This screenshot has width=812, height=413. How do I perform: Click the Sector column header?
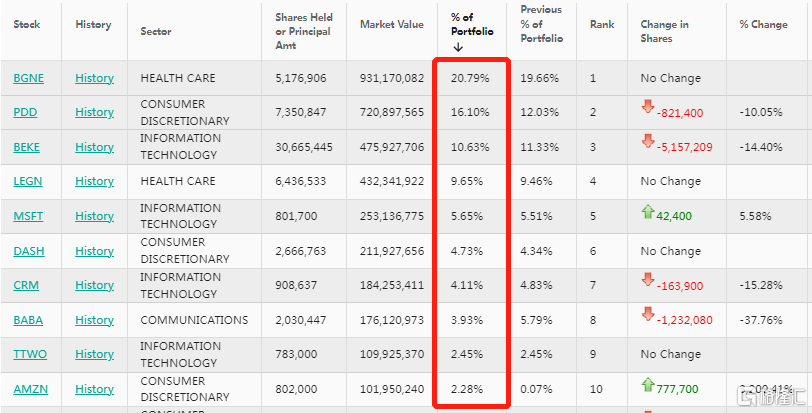point(155,31)
